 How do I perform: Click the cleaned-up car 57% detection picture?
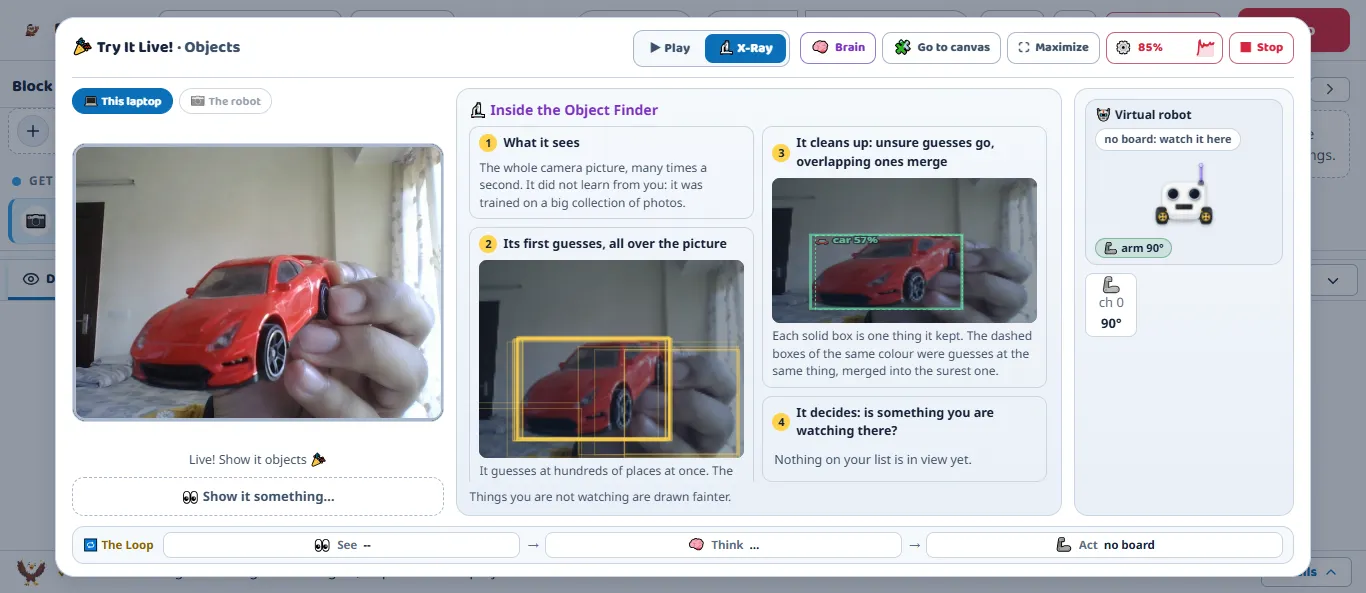(904, 250)
